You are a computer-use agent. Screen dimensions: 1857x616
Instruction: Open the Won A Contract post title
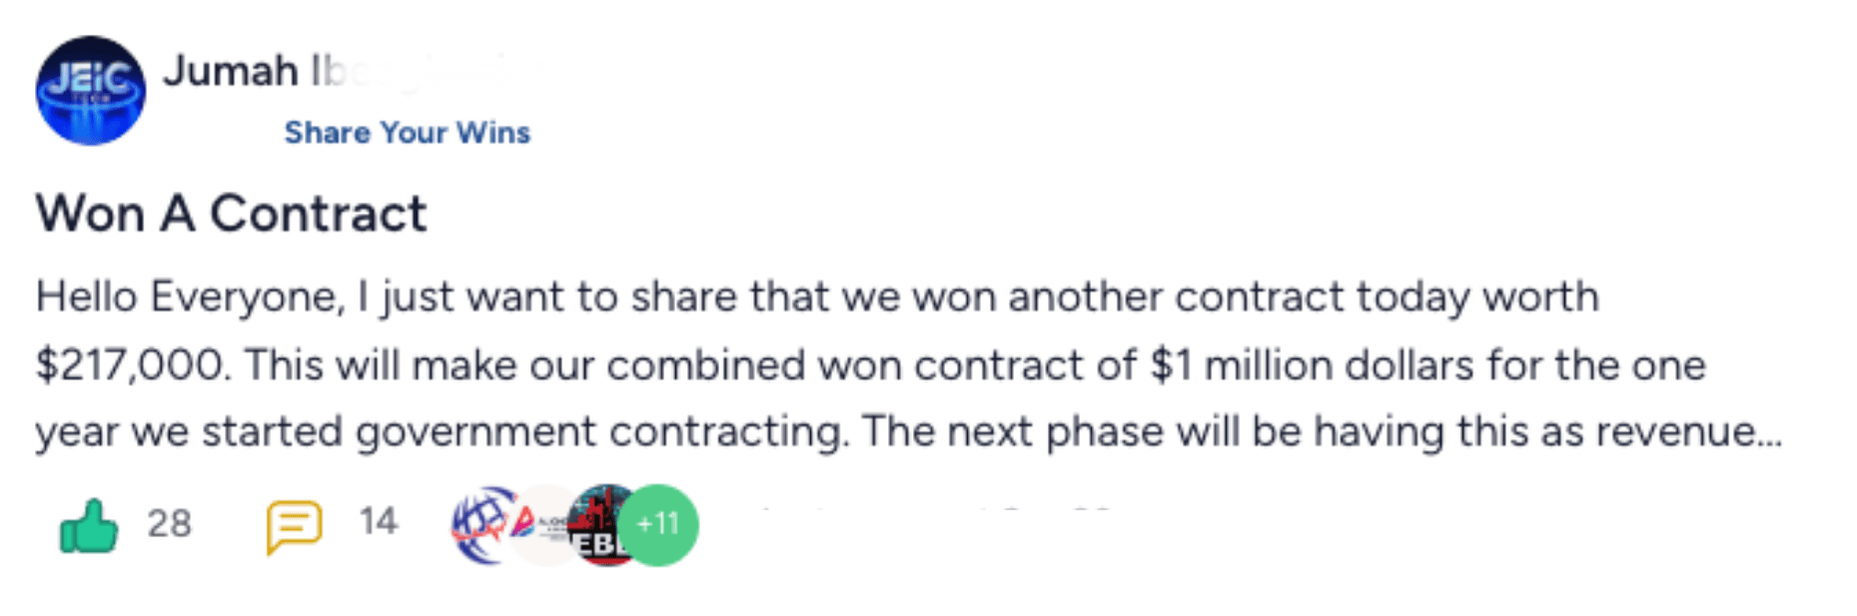231,213
